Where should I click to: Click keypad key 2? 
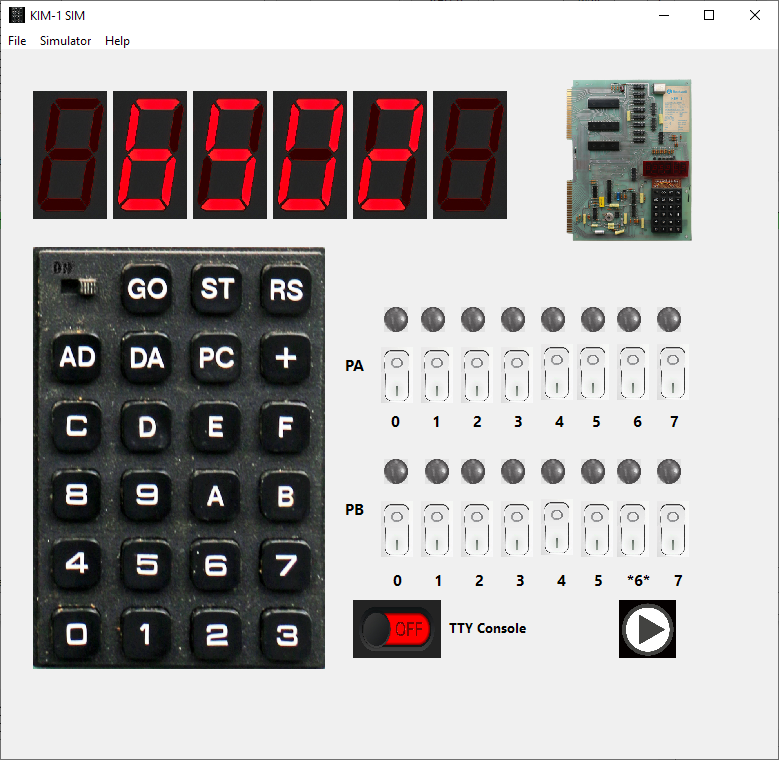(217, 634)
